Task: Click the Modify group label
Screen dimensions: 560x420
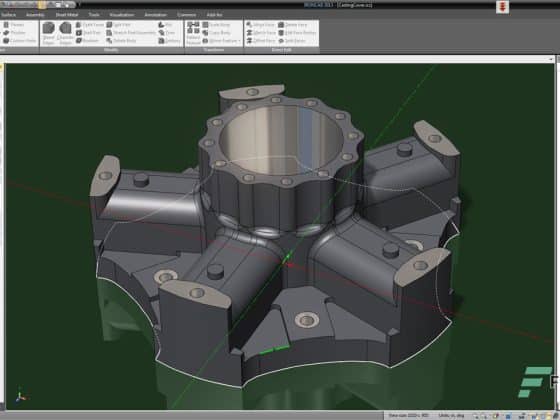Action: coord(111,50)
